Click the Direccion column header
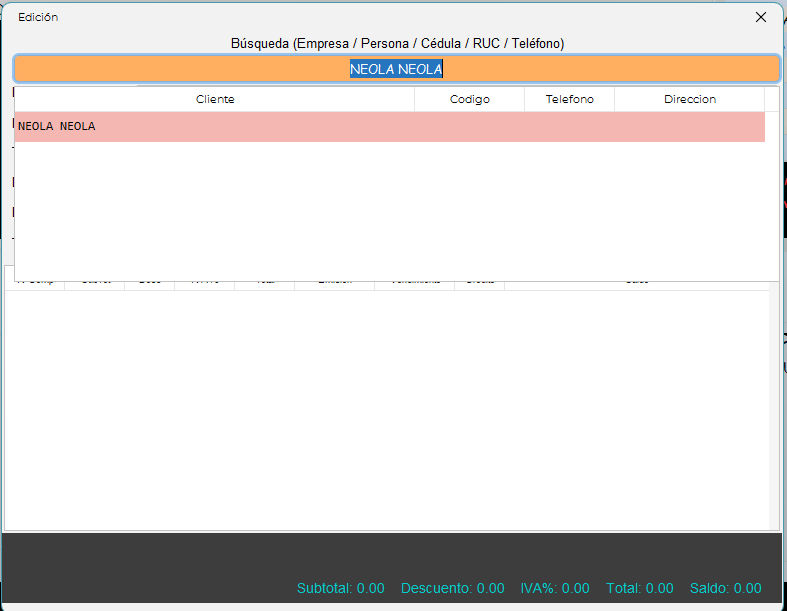Image resolution: width=787 pixels, height=611 pixels. click(x=689, y=99)
